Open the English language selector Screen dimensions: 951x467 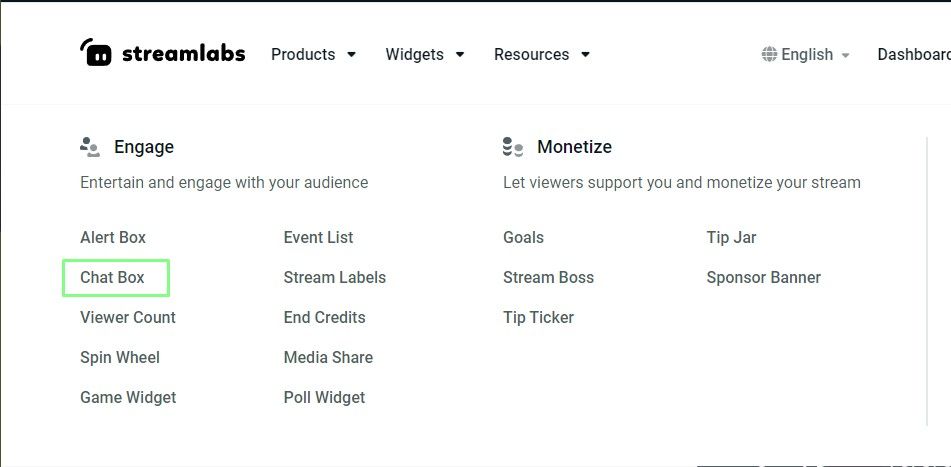tap(807, 55)
